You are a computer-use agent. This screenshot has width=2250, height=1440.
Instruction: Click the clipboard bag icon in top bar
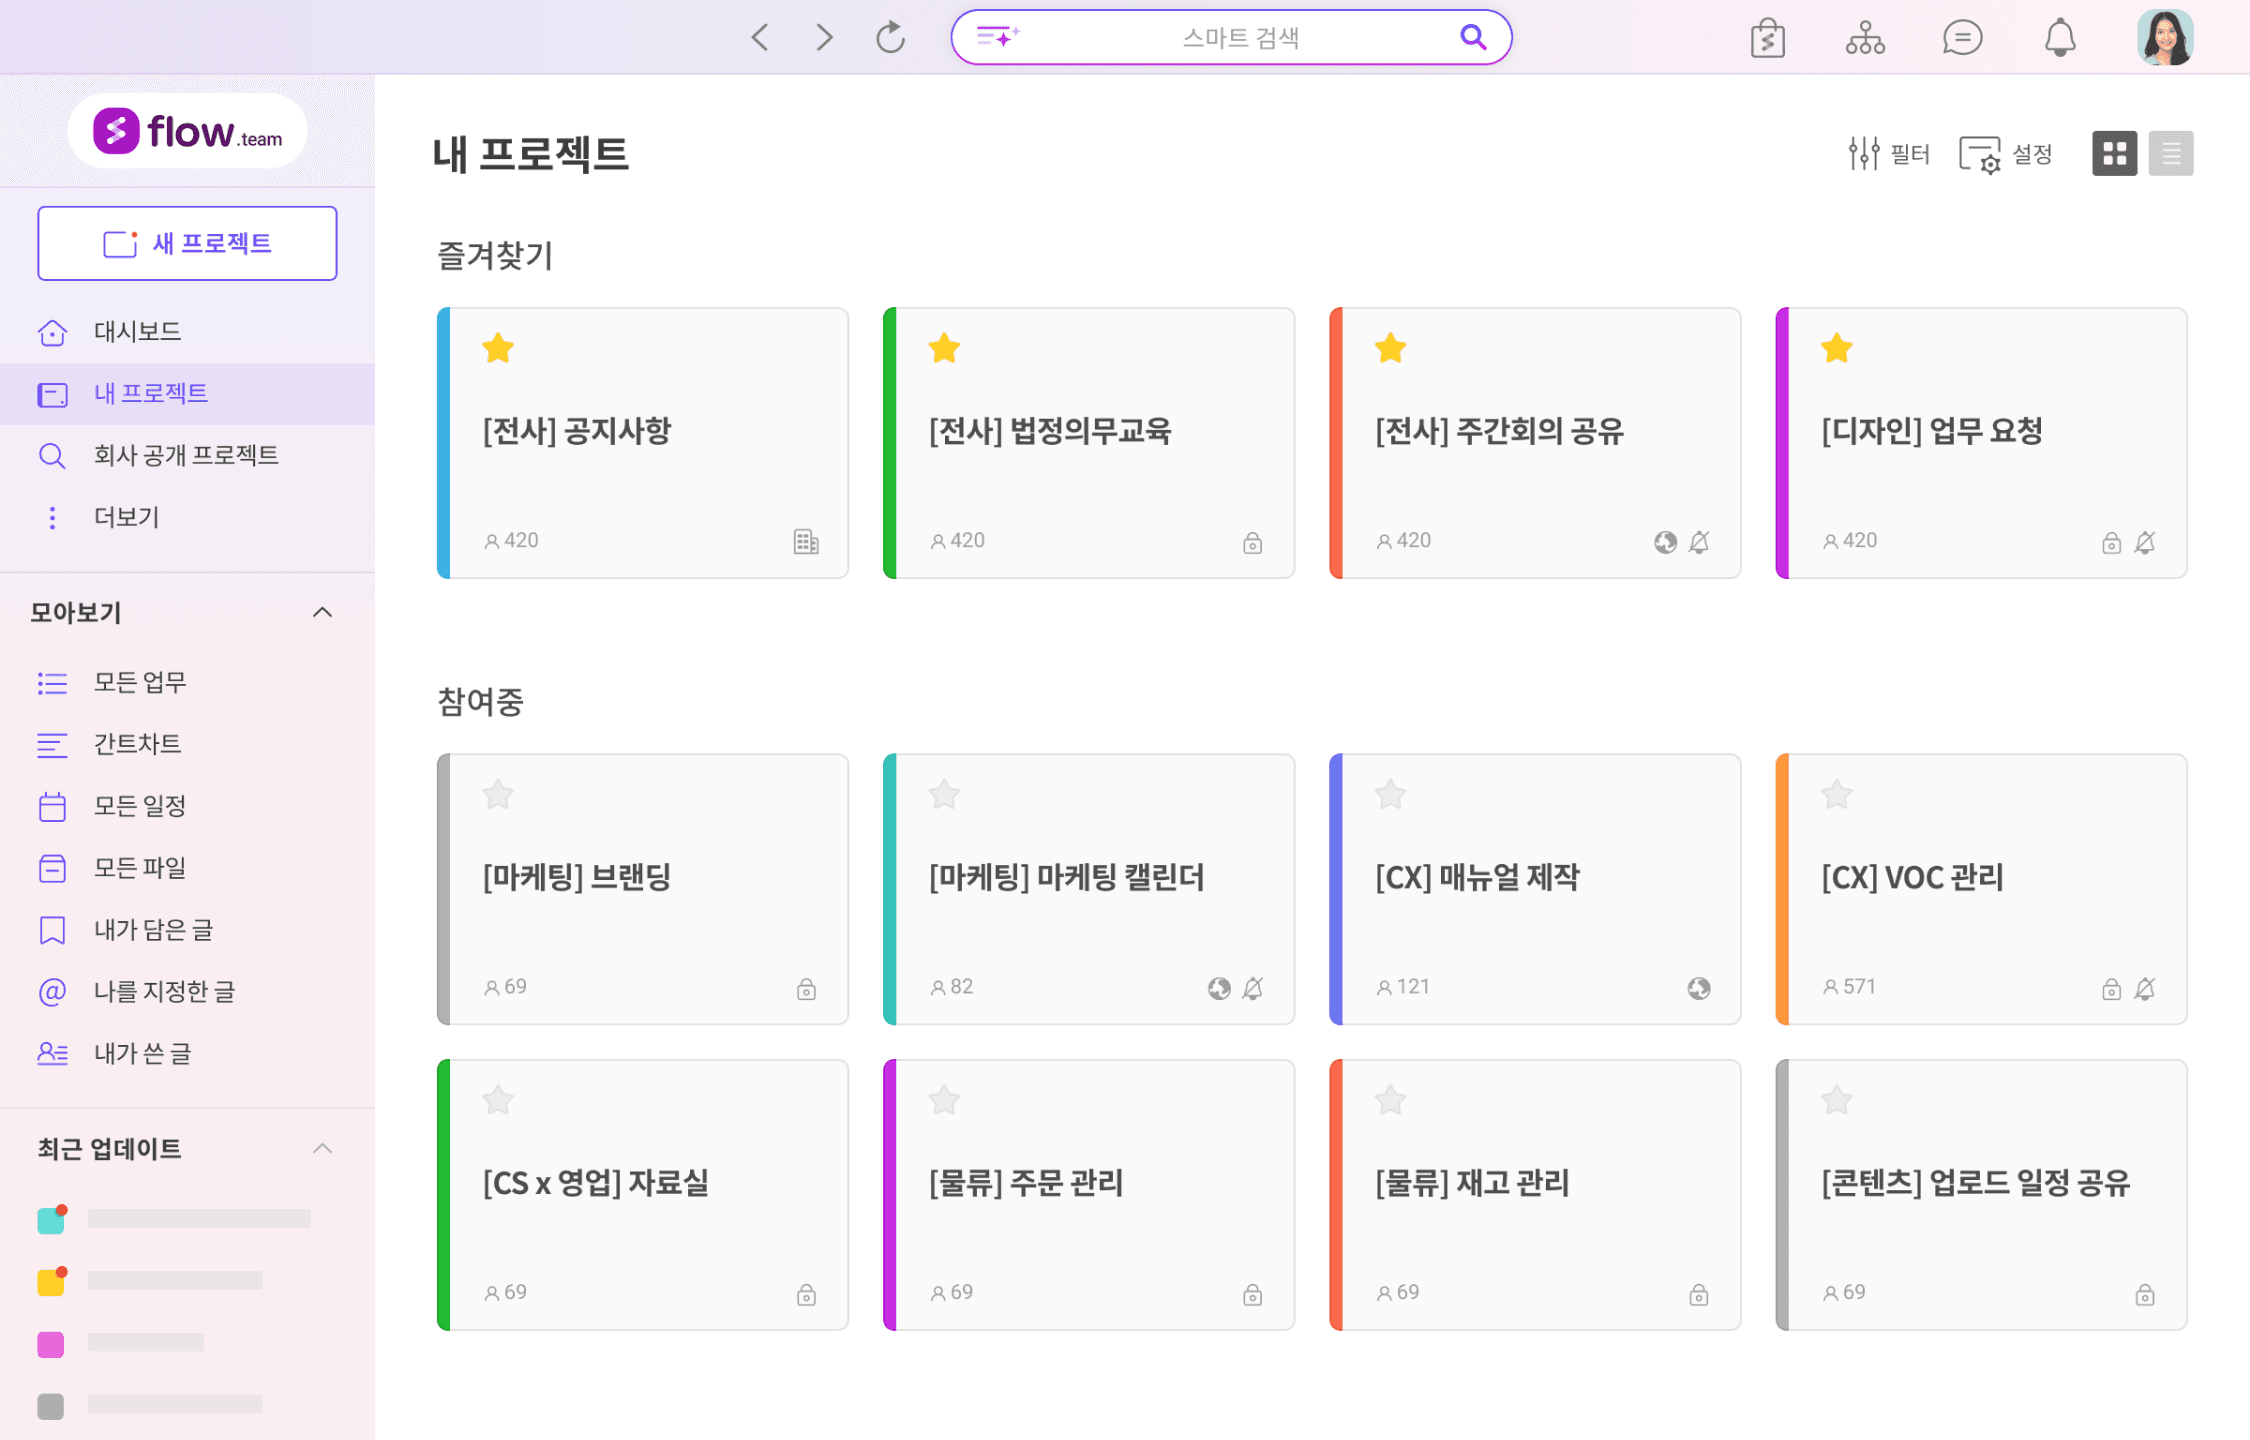[1767, 38]
